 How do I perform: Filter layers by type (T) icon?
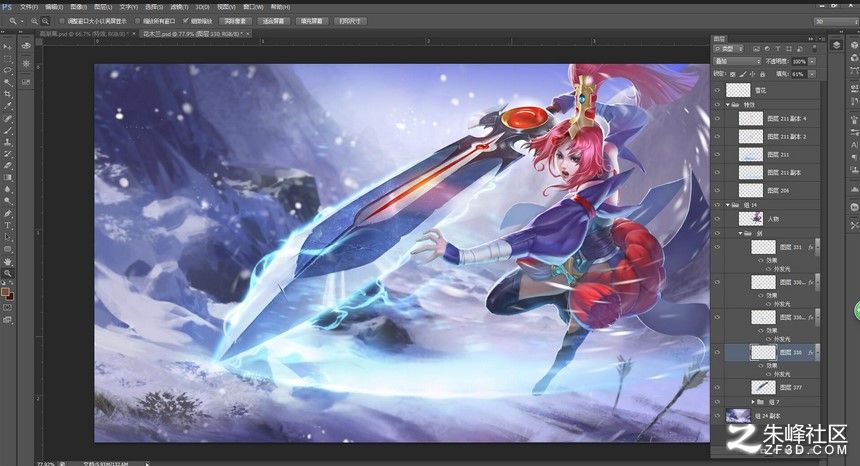777,49
